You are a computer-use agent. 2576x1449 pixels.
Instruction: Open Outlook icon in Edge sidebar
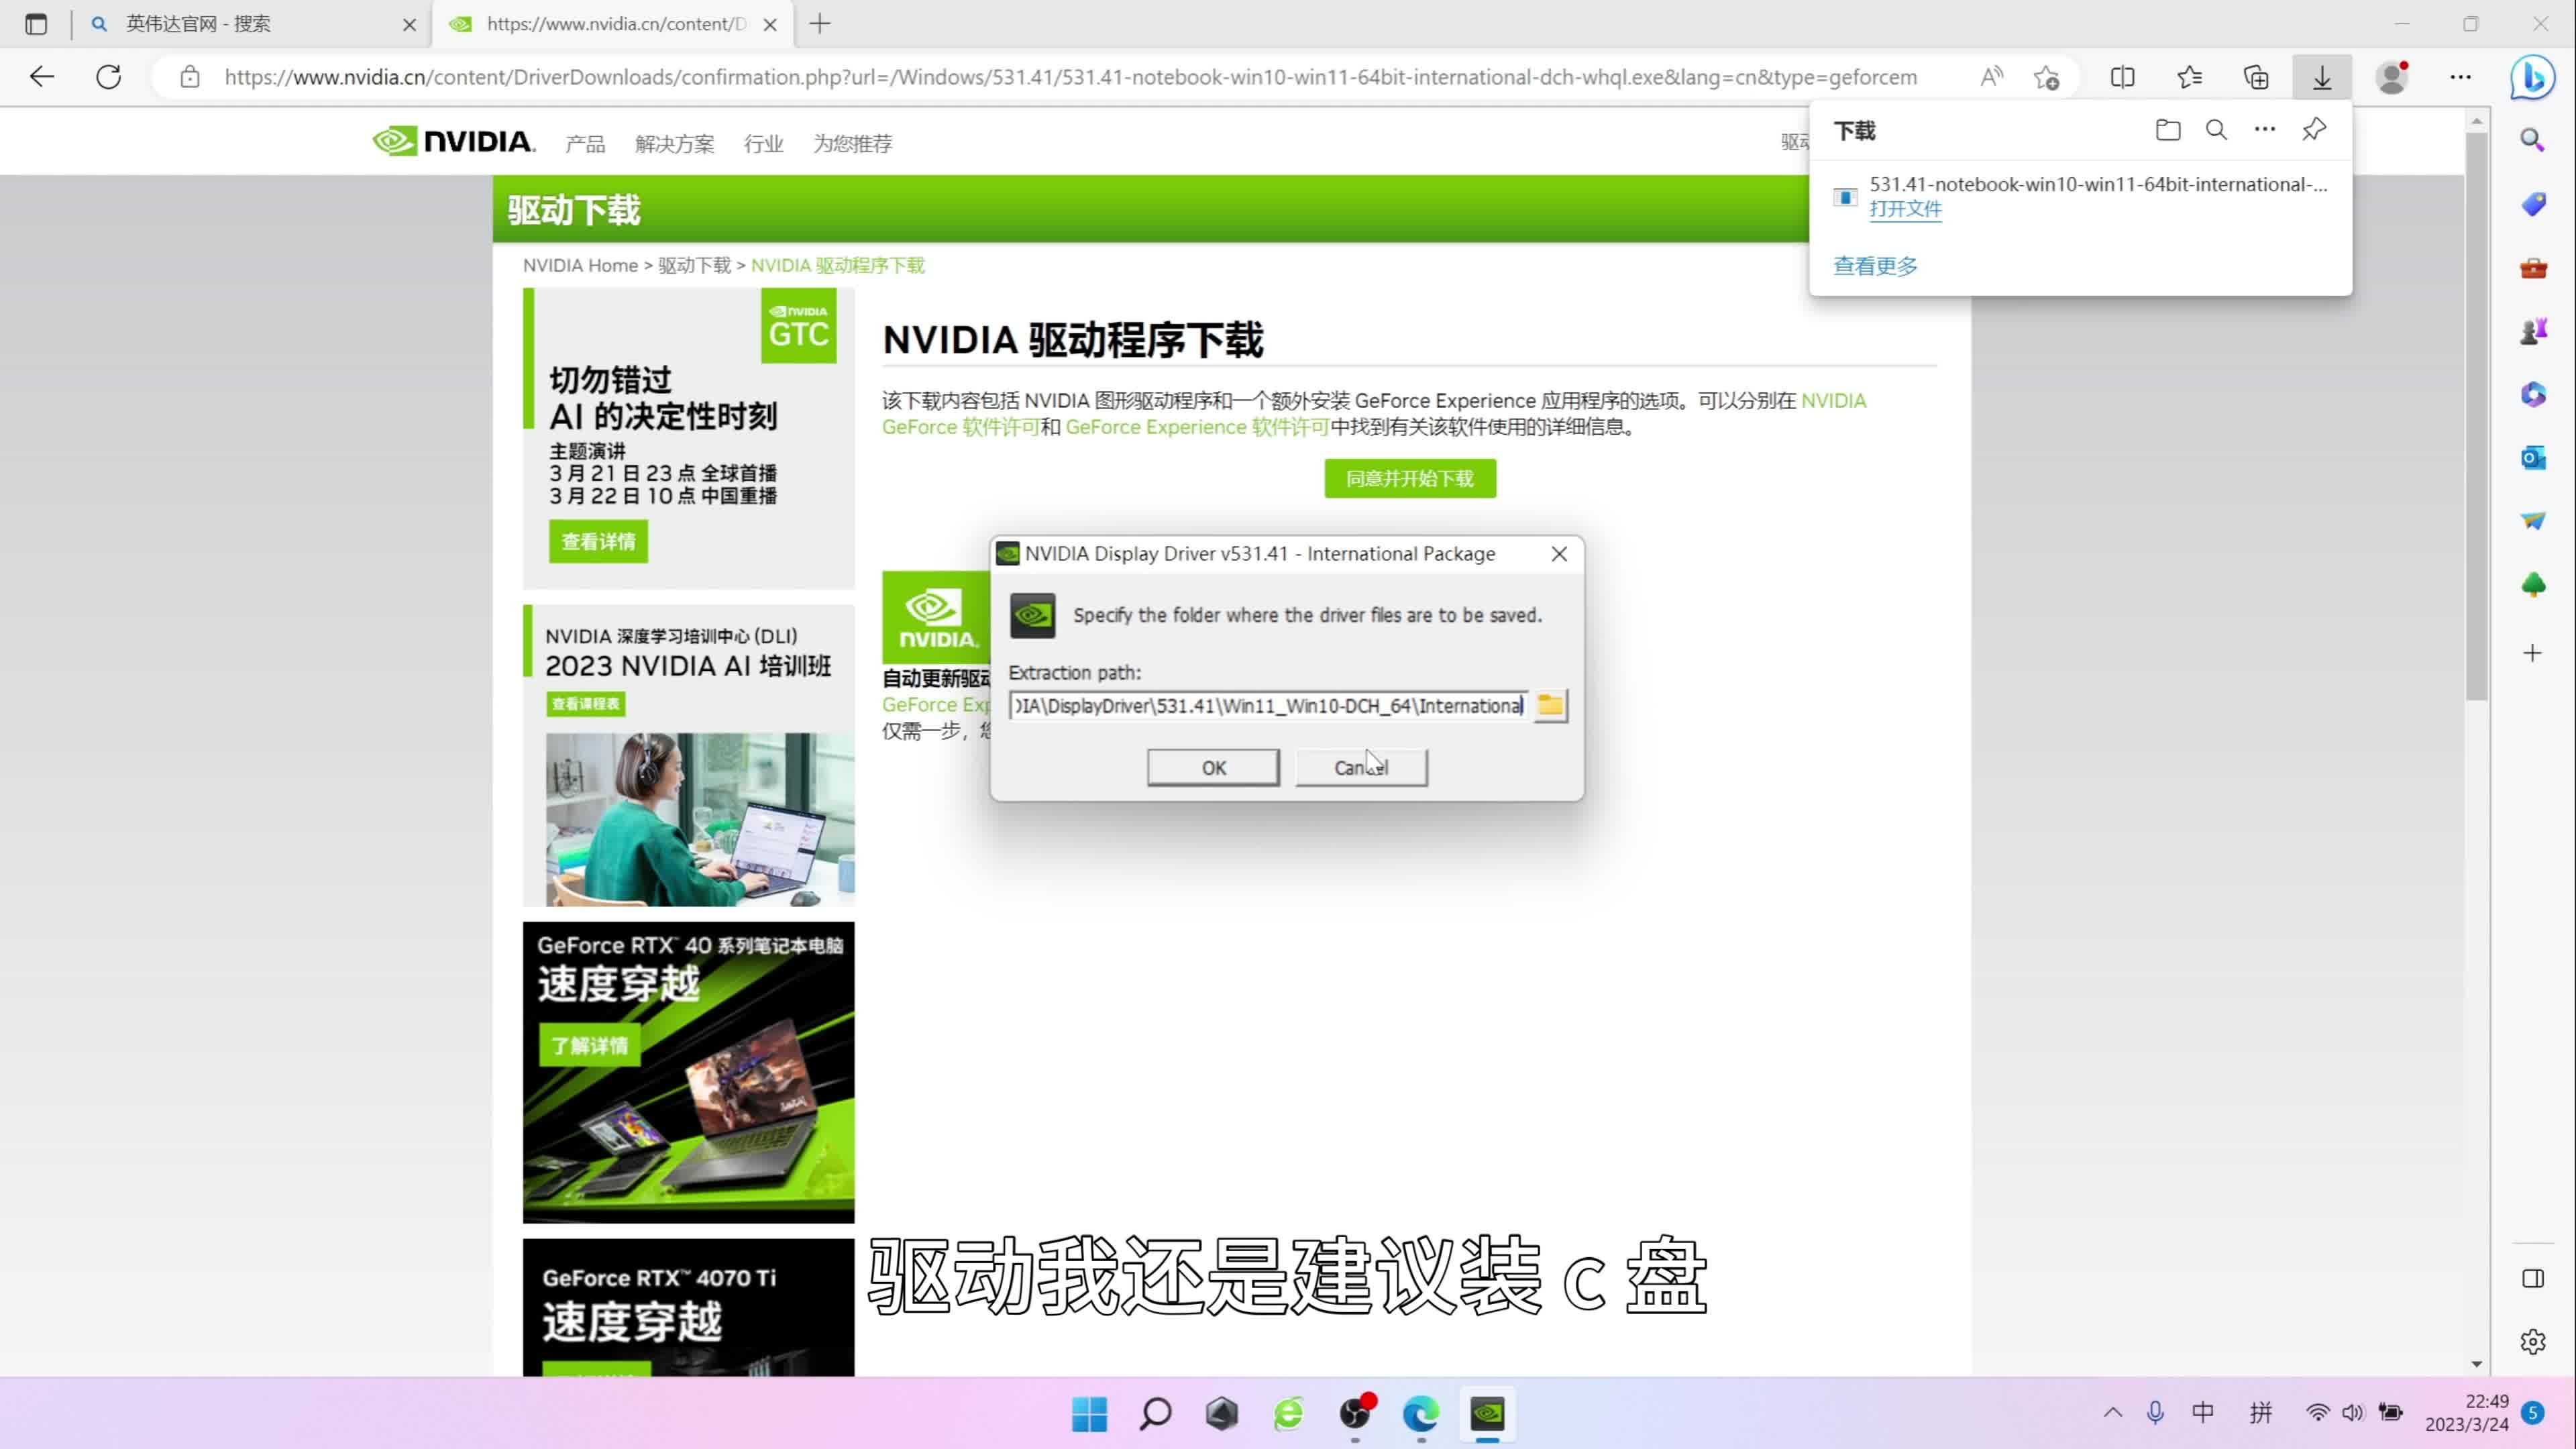point(2532,457)
